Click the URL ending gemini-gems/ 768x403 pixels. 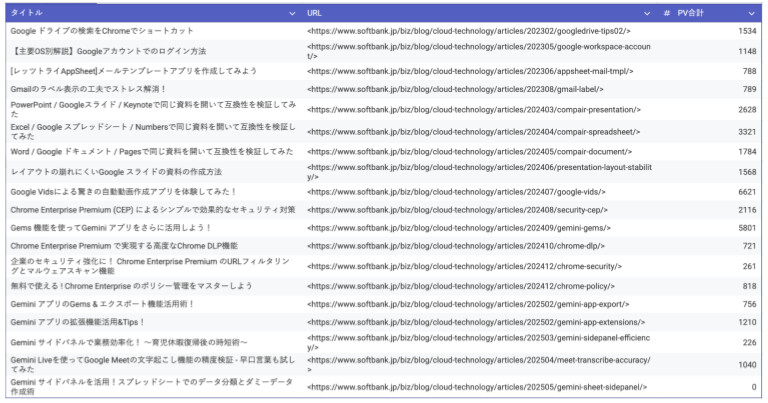(x=459, y=228)
